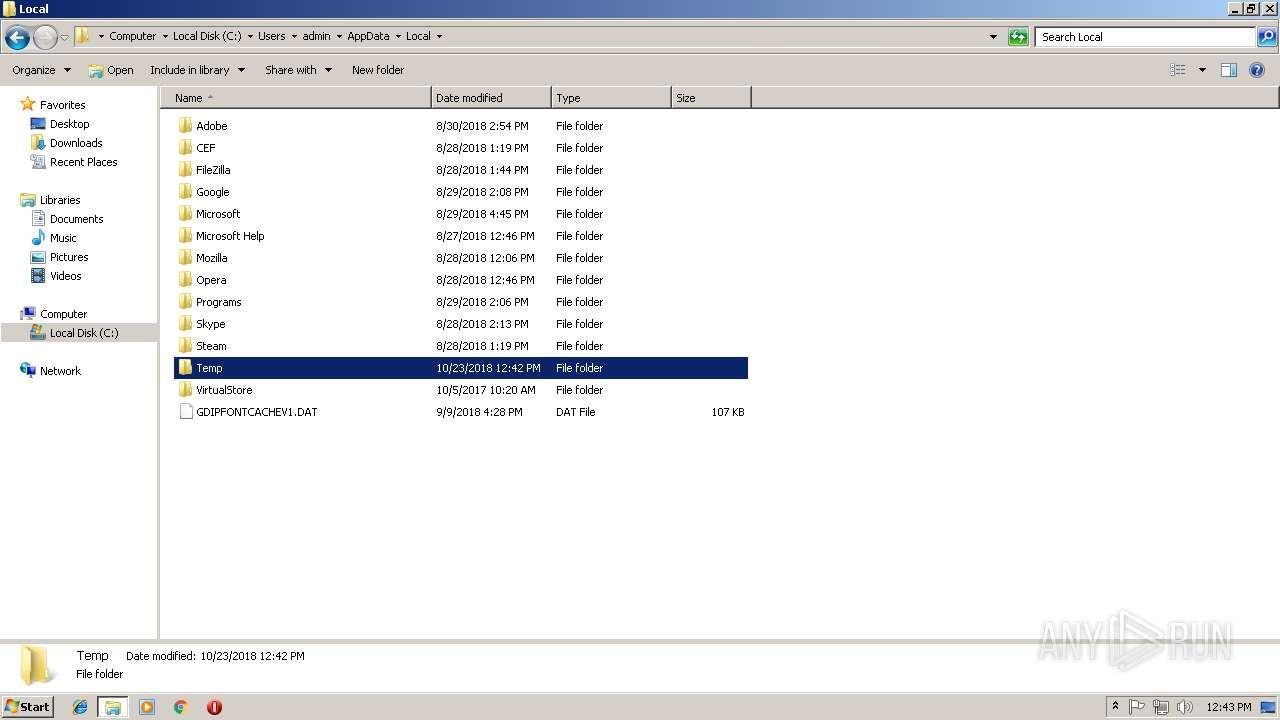Expand the dropdown arrow after admin breadcrumb
This screenshot has width=1280, height=720.
(x=338, y=36)
